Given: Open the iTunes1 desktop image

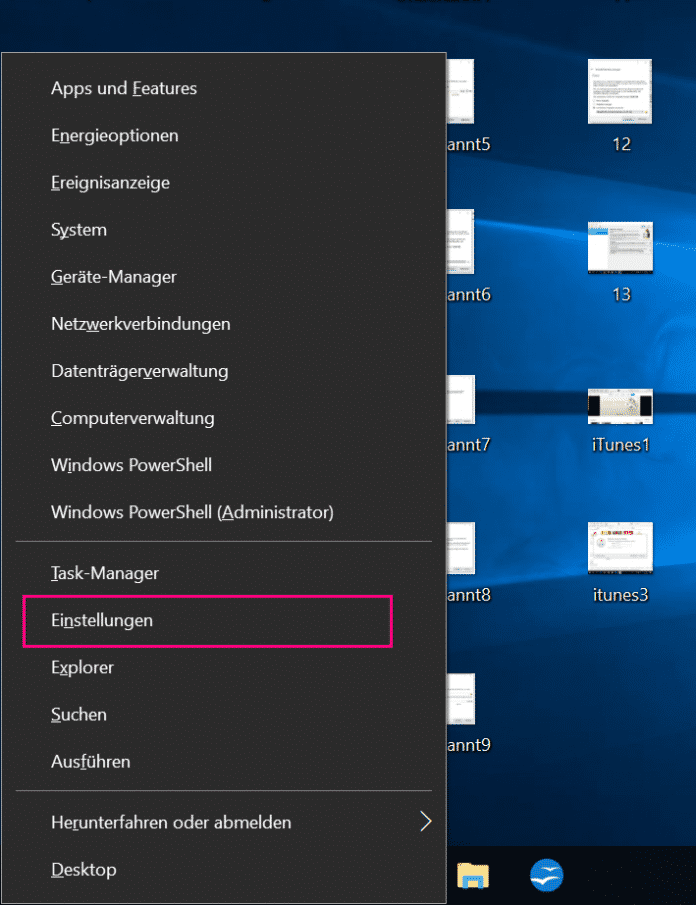Looking at the screenshot, I should coord(620,406).
